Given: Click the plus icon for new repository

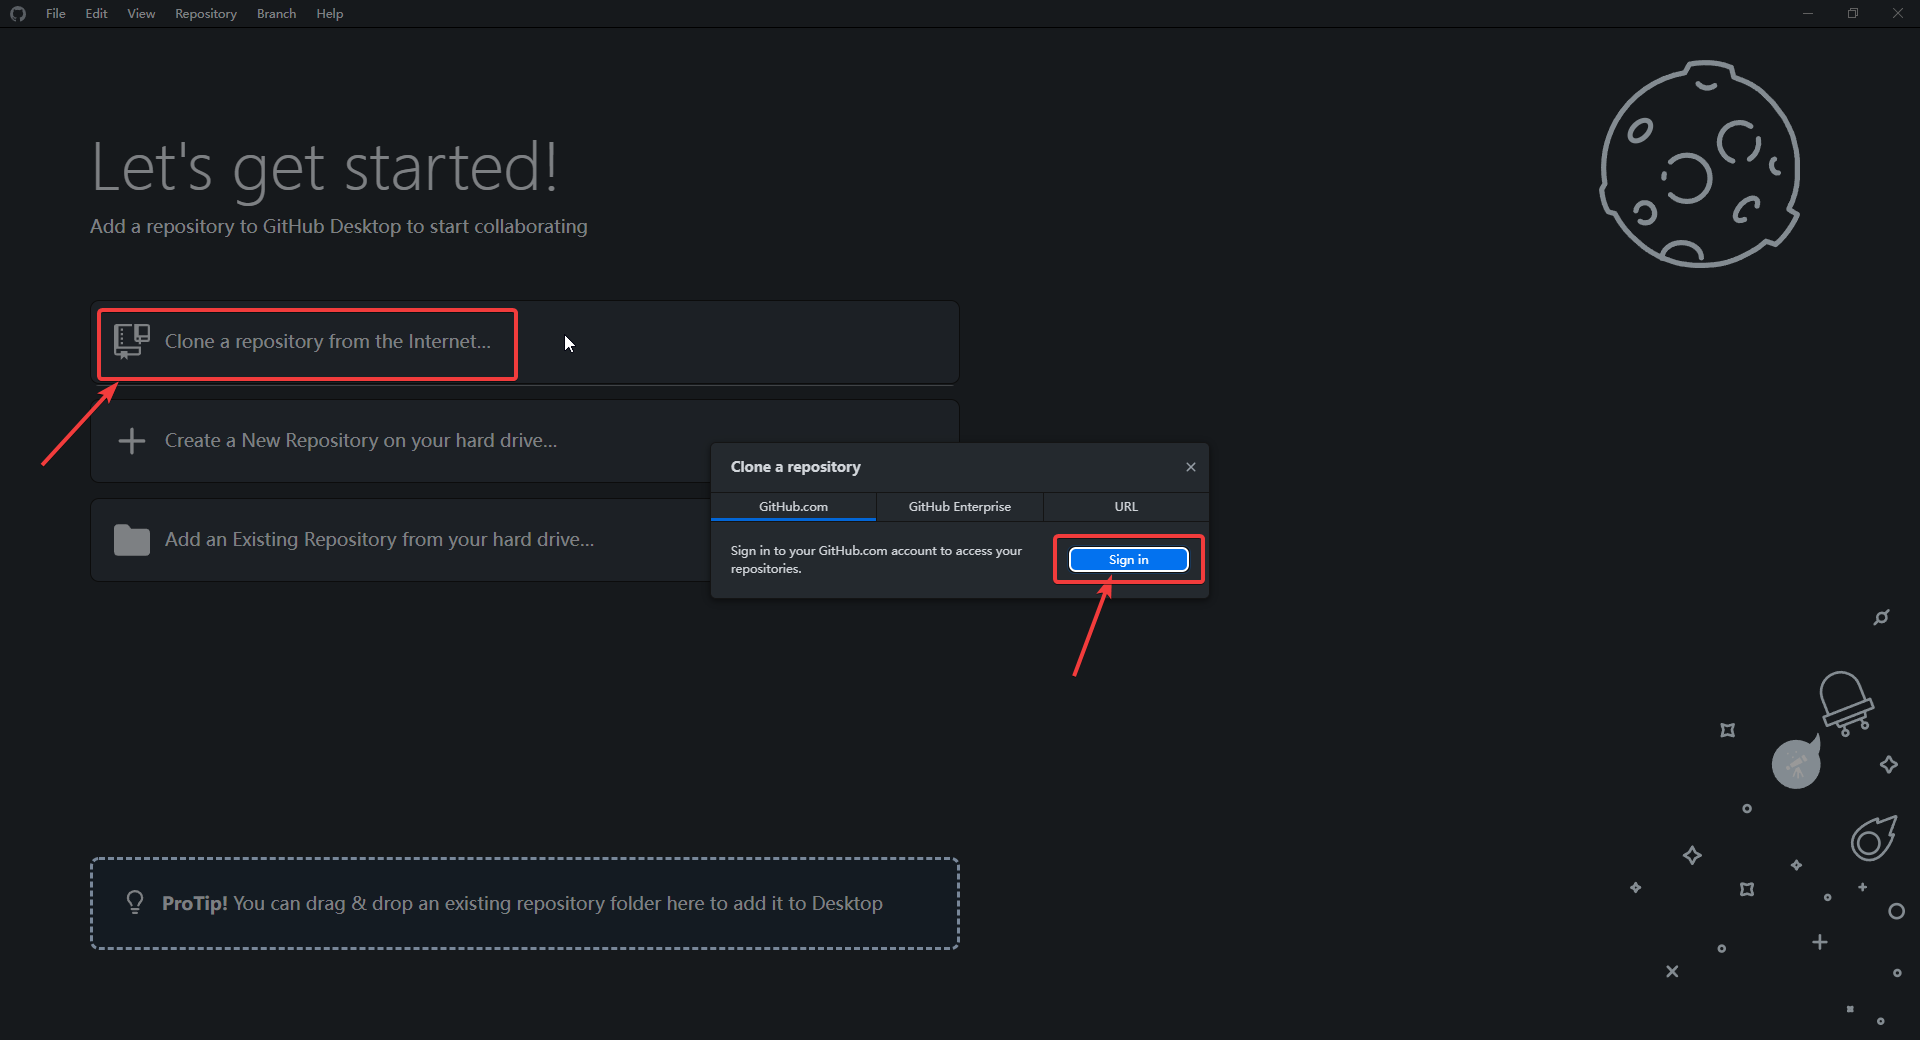Looking at the screenshot, I should 131,441.
